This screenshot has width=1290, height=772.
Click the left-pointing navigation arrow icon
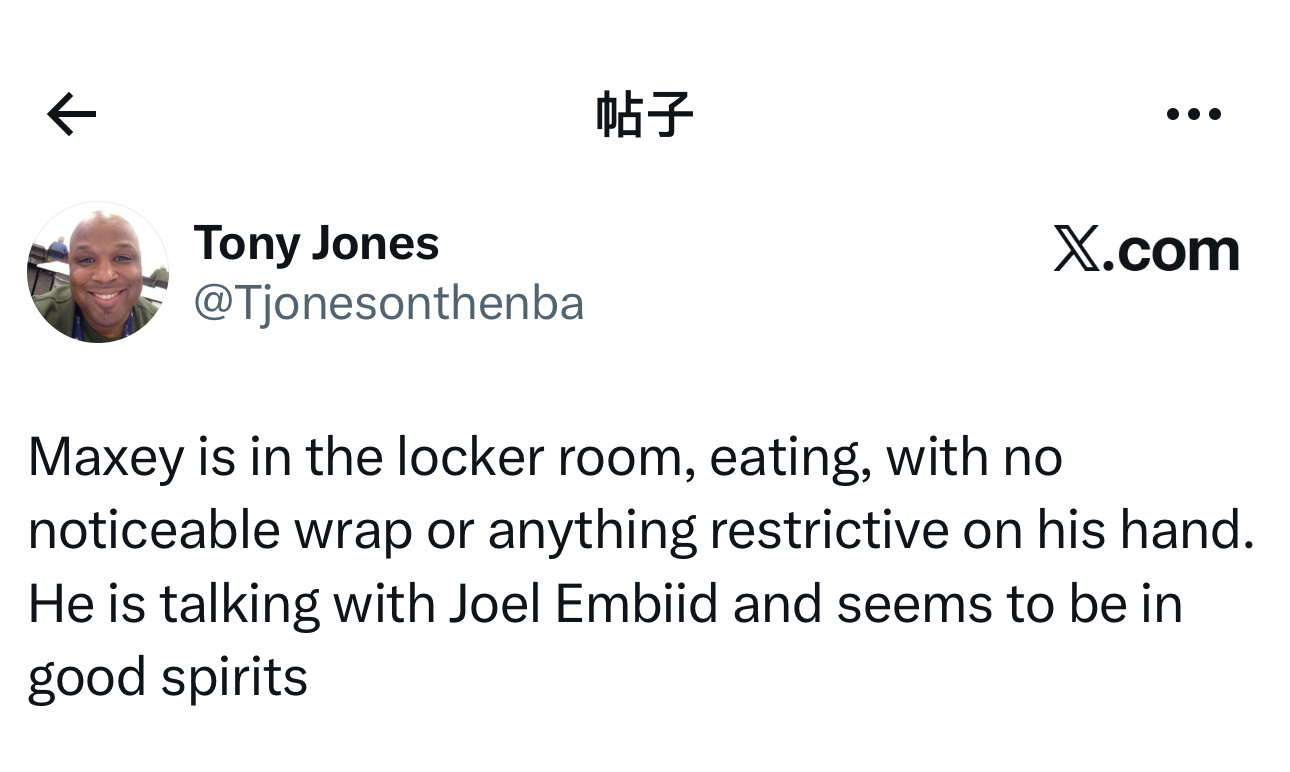coord(69,113)
